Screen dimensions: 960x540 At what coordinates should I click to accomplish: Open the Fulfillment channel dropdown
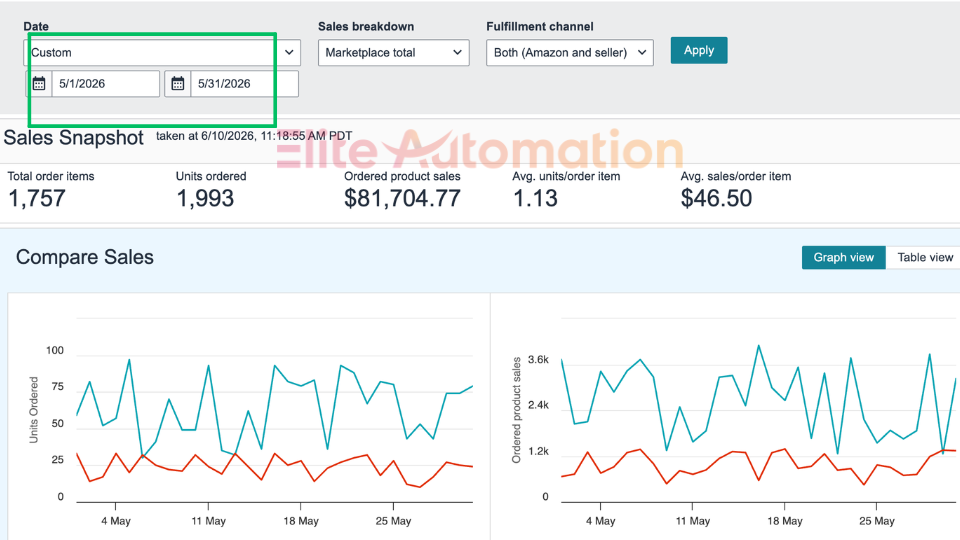(x=570, y=53)
